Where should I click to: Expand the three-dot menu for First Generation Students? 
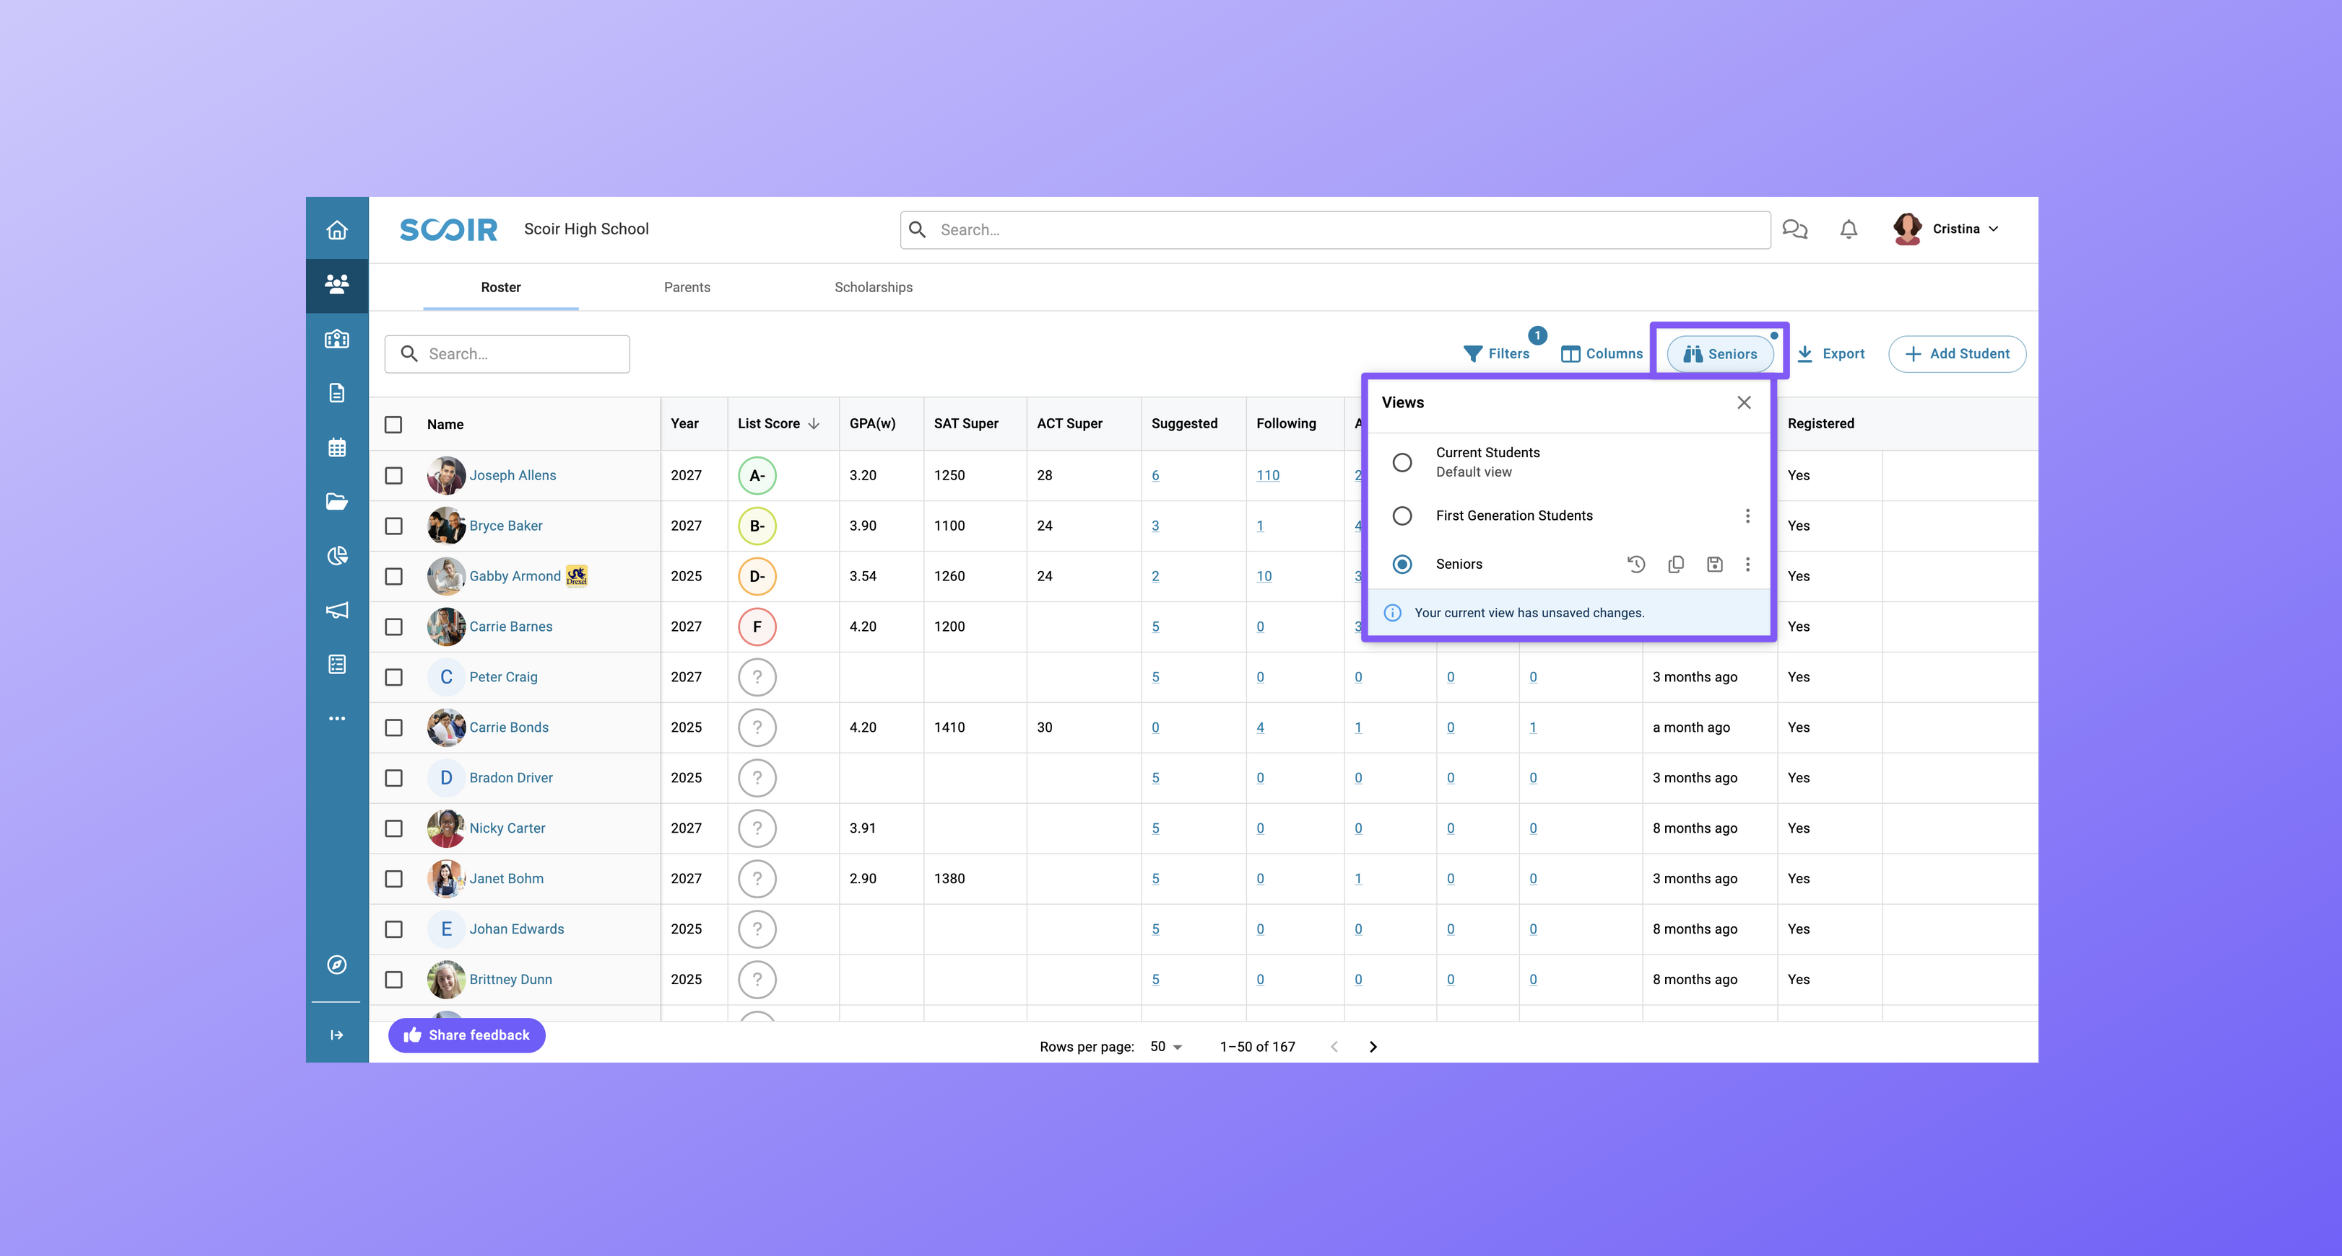tap(1746, 514)
